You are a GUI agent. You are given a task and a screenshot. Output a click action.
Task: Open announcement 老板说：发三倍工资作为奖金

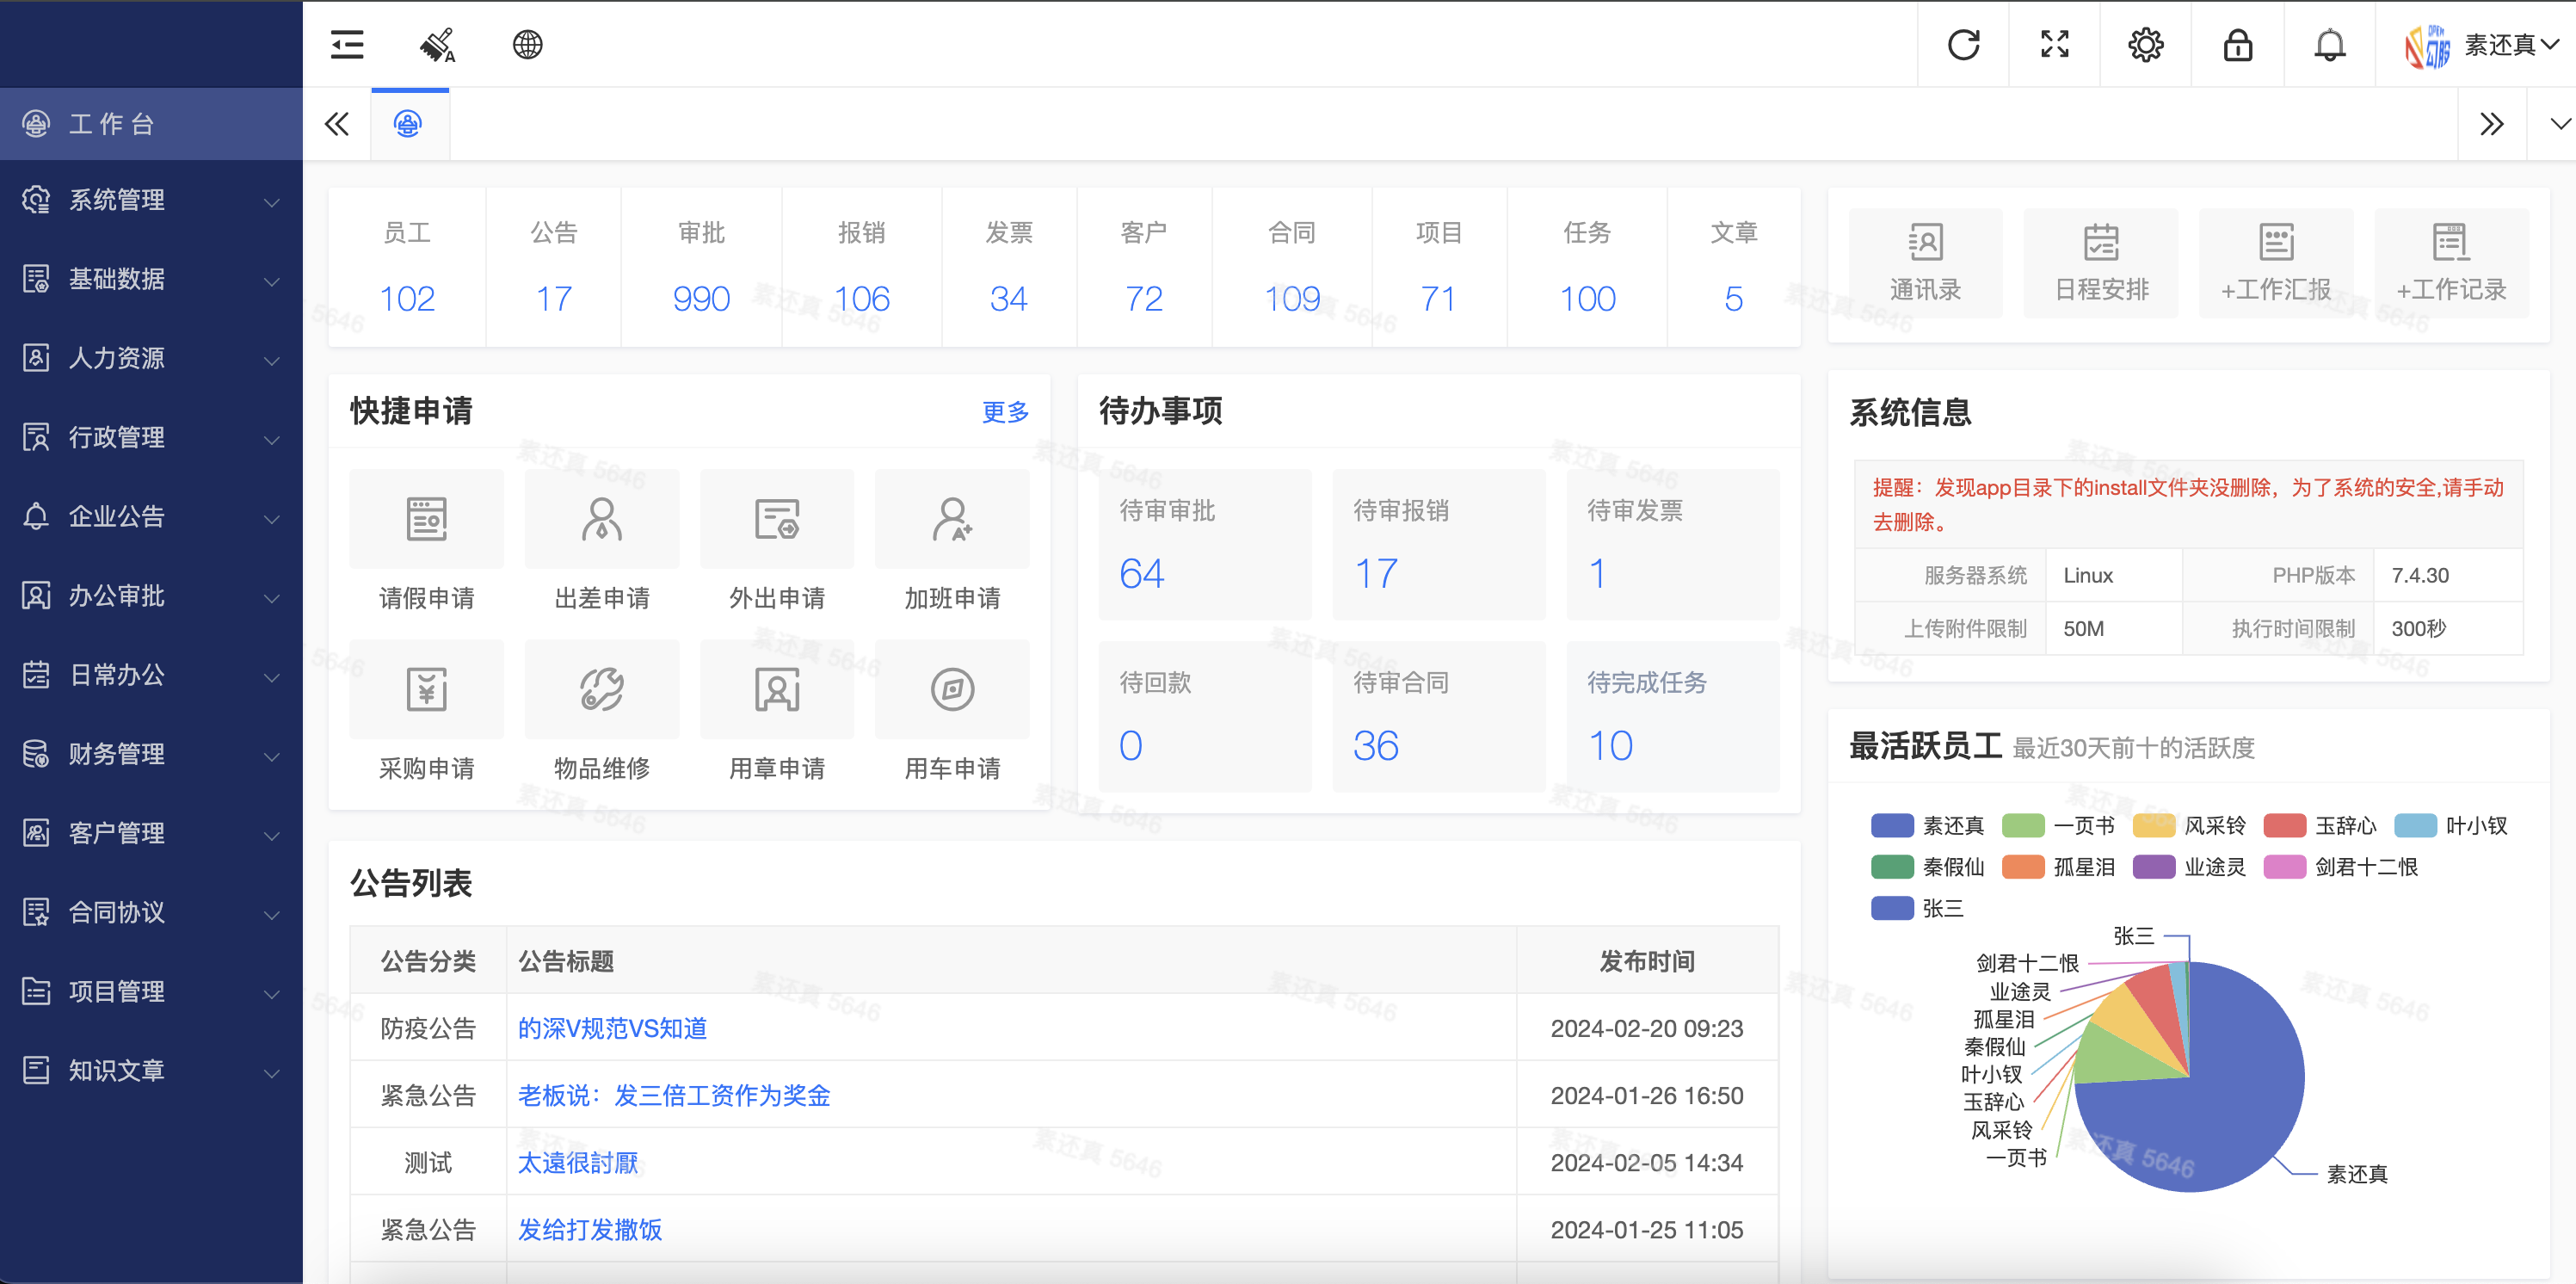[x=675, y=1095]
